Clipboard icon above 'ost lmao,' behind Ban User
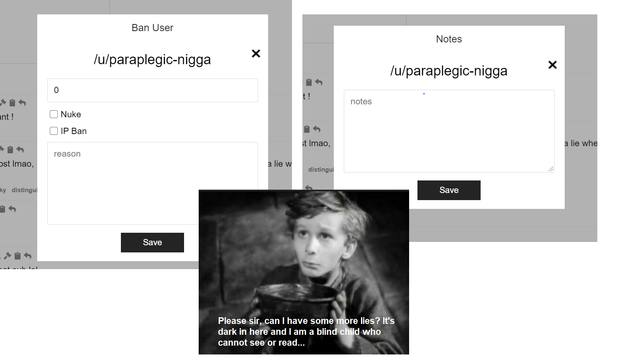The width and height of the screenshot is (640, 363). click(x=10, y=150)
